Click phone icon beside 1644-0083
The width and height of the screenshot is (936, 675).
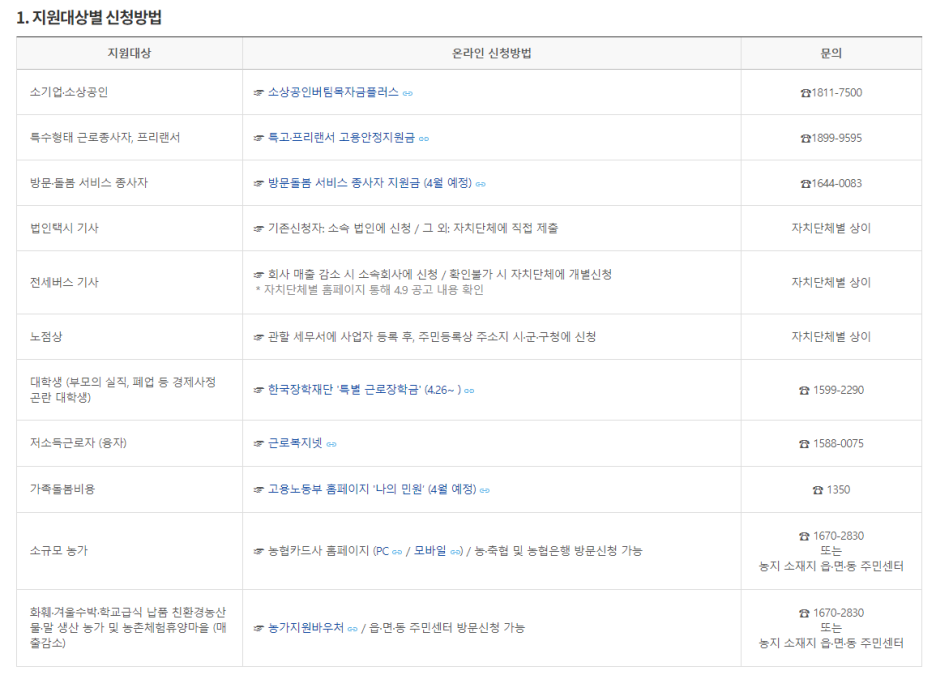(805, 183)
